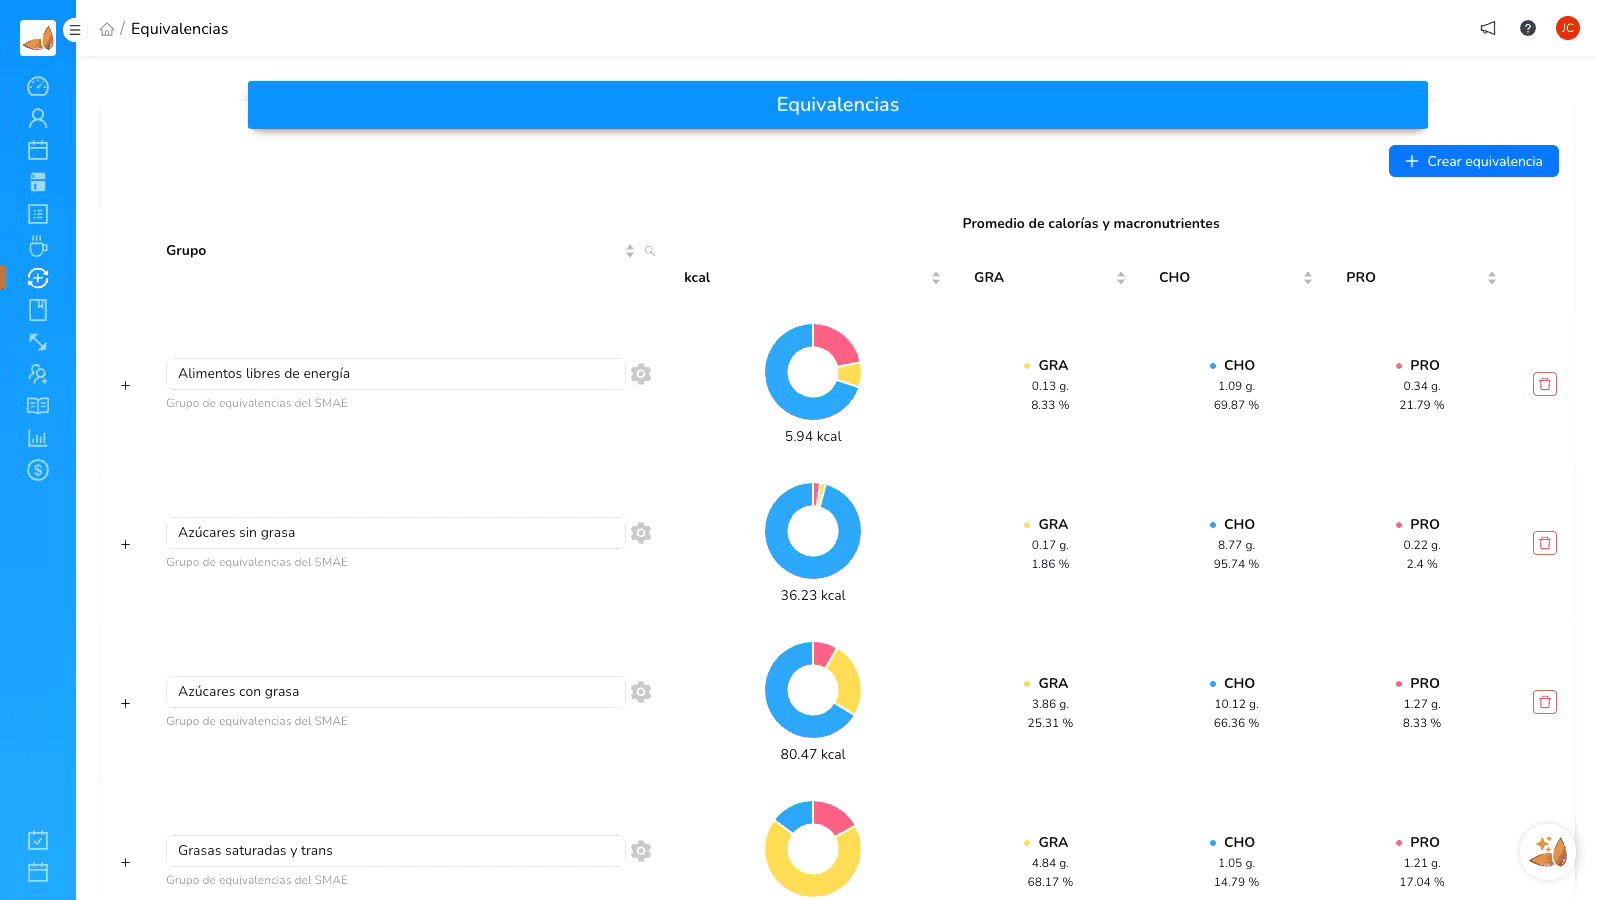Image resolution: width=1600 pixels, height=900 pixels.
Task: Open the JC user avatar menu
Action: 1567,28
